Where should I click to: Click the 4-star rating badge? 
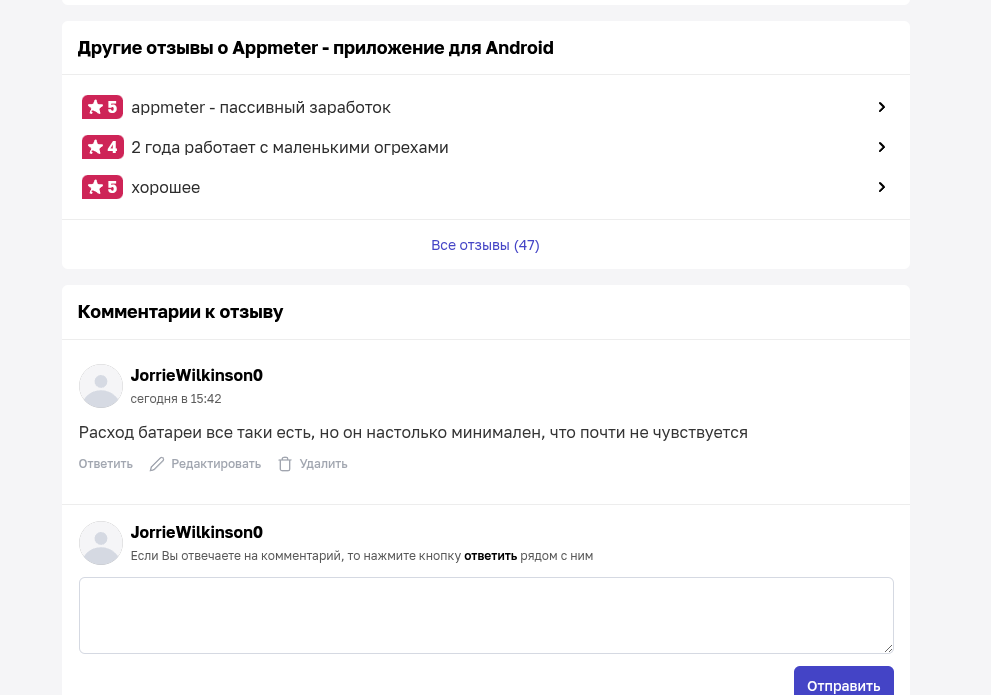click(102, 147)
